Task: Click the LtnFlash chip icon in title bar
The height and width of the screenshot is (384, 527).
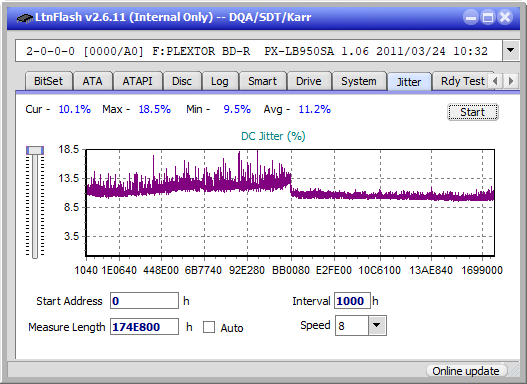Action: tap(25, 17)
